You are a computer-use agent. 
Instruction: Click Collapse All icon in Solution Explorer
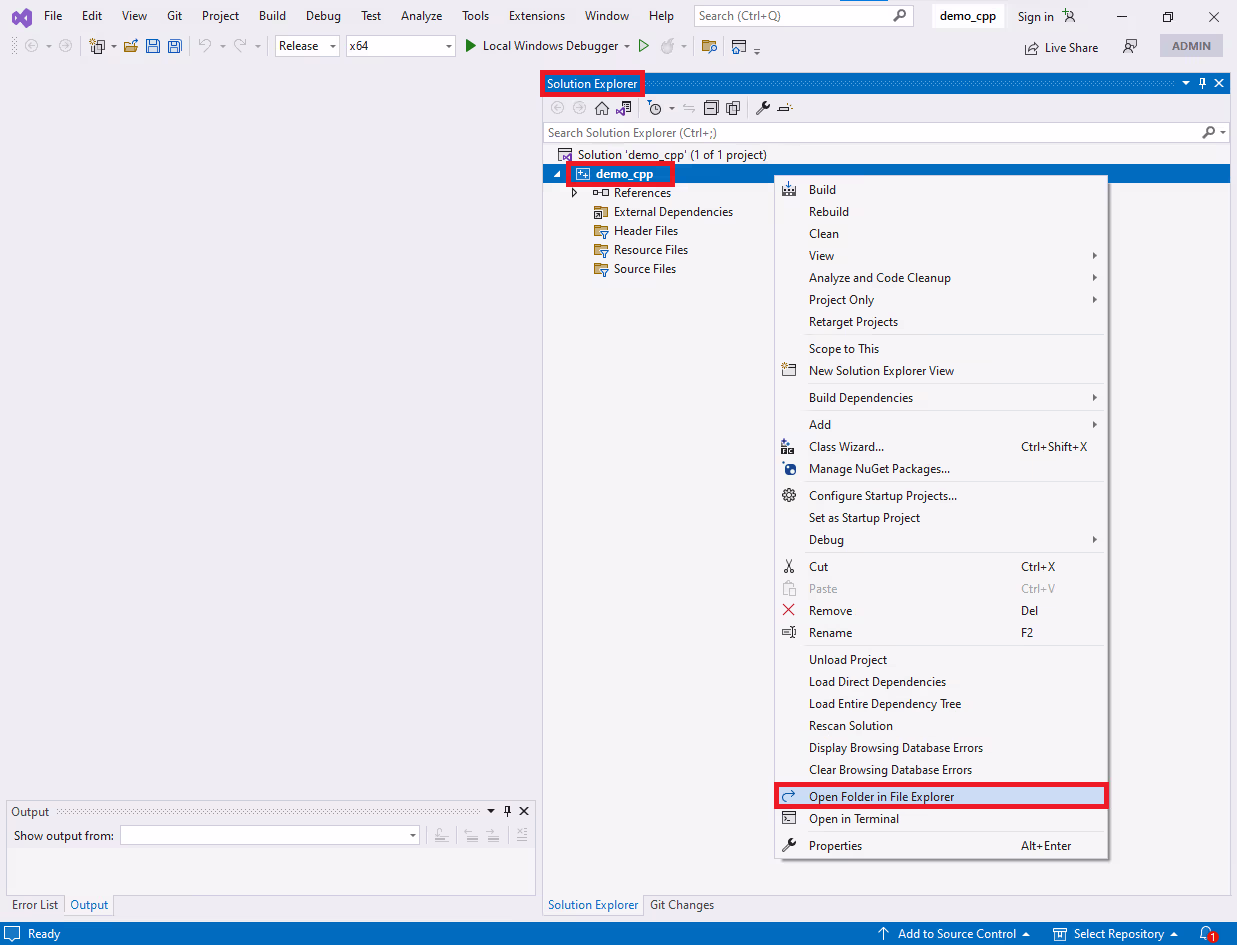pos(711,108)
